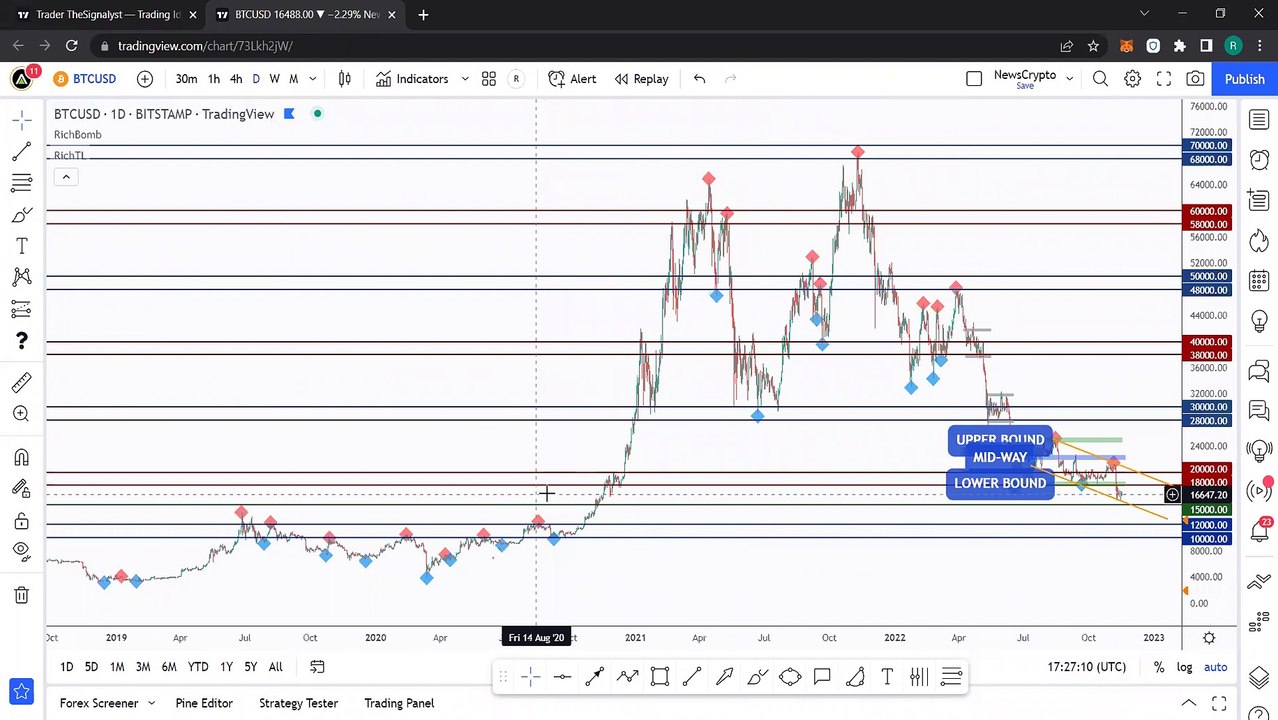This screenshot has height=720, width=1278.
Task: Open prediction and measurement tools in left sidebar
Action: pos(21,309)
